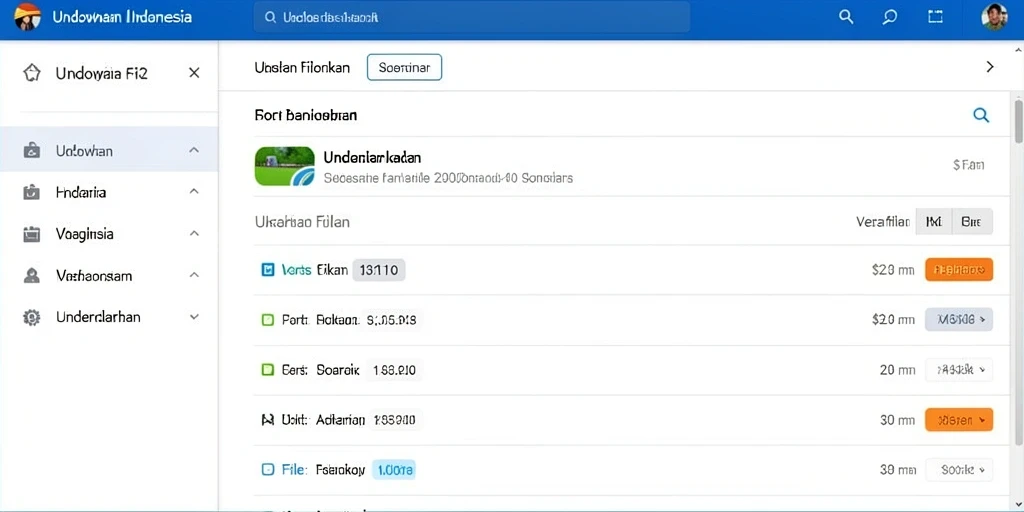Click the value tag on Fort Bokaan row
The width and height of the screenshot is (1024, 512).
(x=394, y=320)
